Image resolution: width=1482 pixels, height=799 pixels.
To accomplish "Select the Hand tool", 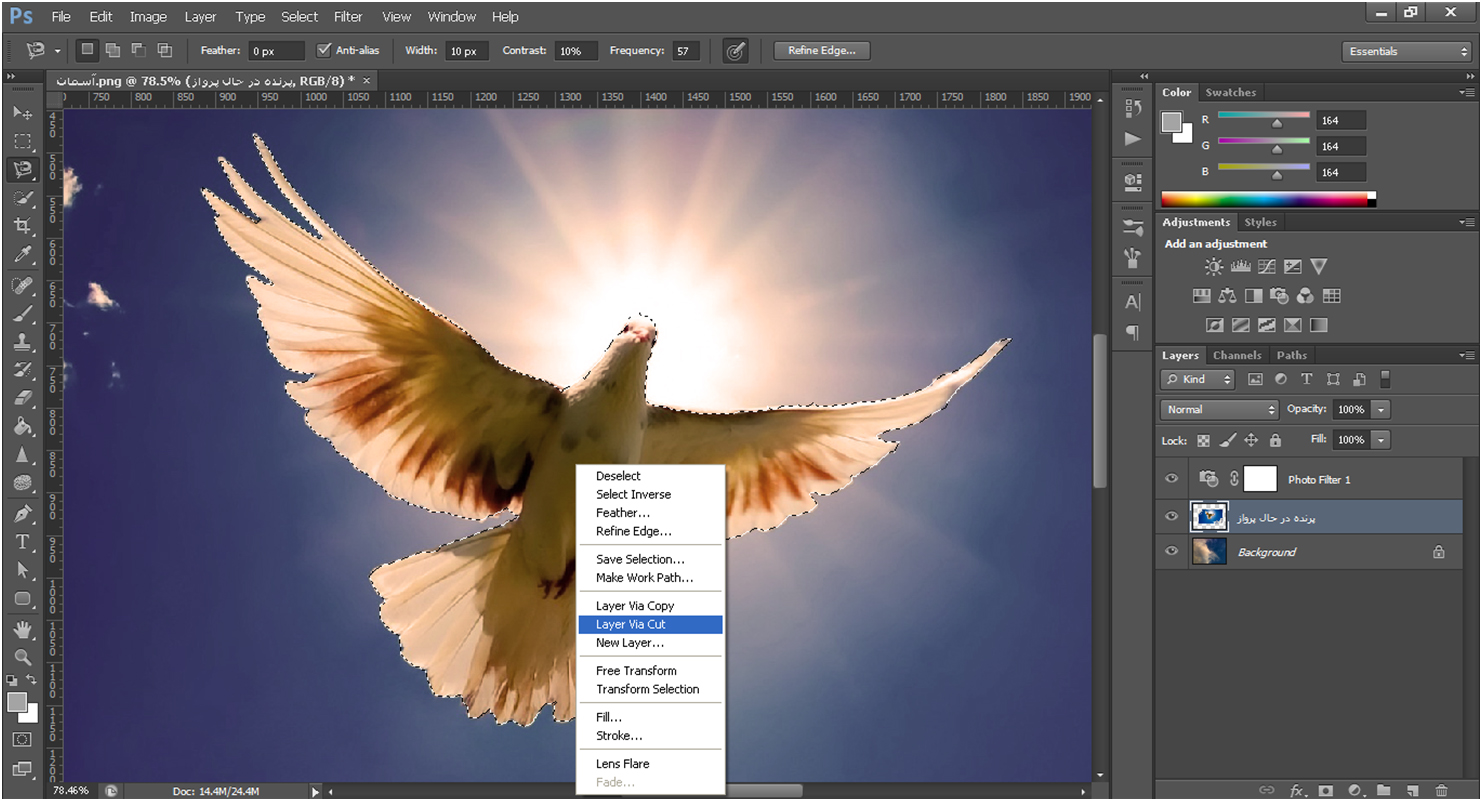I will pyautogui.click(x=22, y=630).
